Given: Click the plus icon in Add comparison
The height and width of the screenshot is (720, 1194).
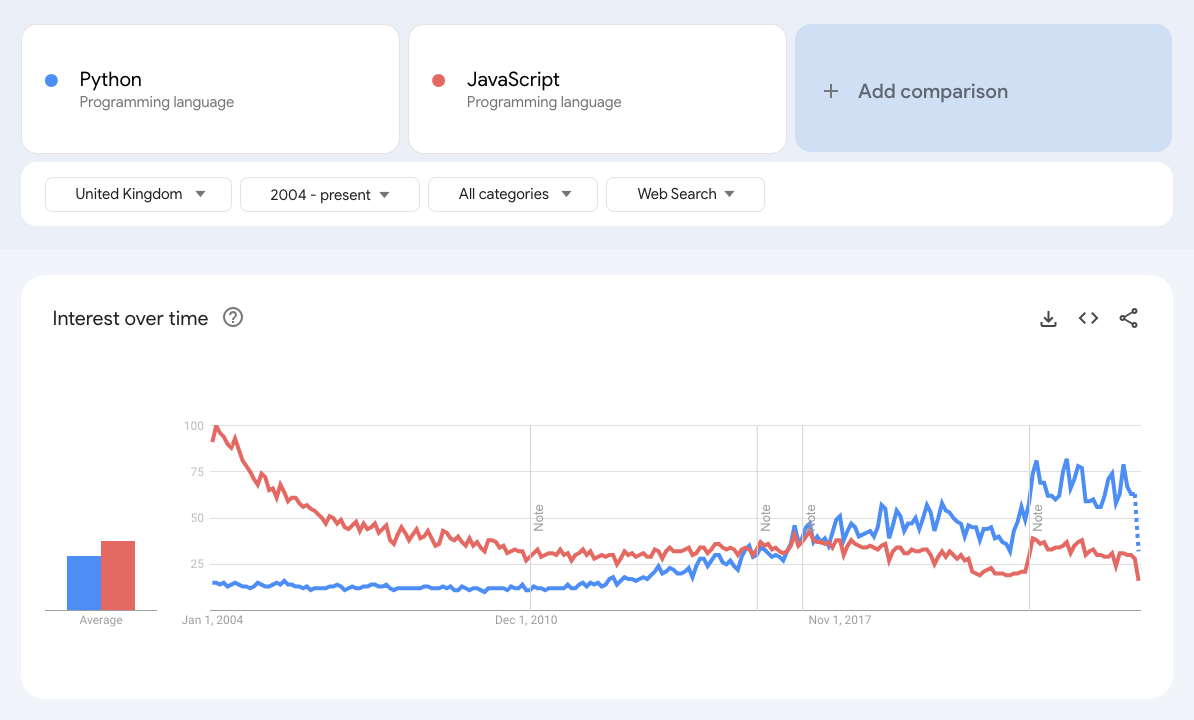Looking at the screenshot, I should (x=830, y=91).
